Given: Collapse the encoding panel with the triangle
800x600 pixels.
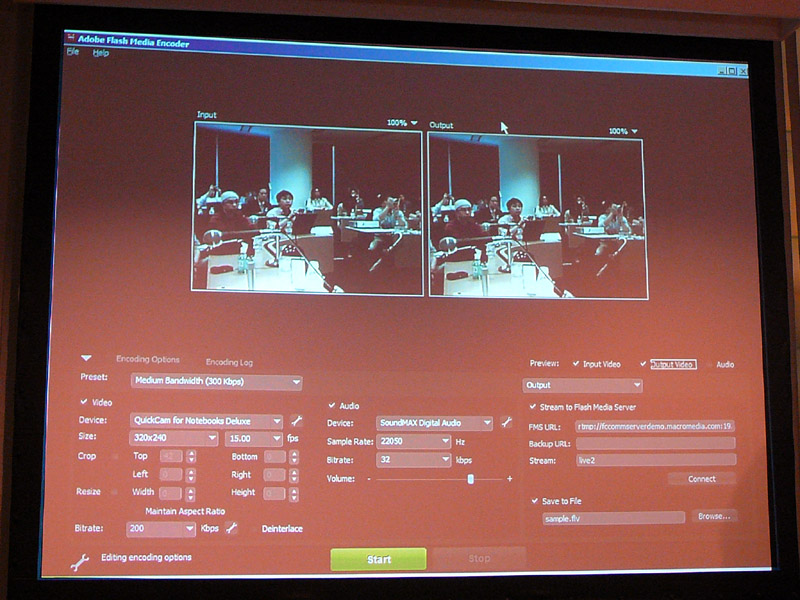Looking at the screenshot, I should pos(86,358).
